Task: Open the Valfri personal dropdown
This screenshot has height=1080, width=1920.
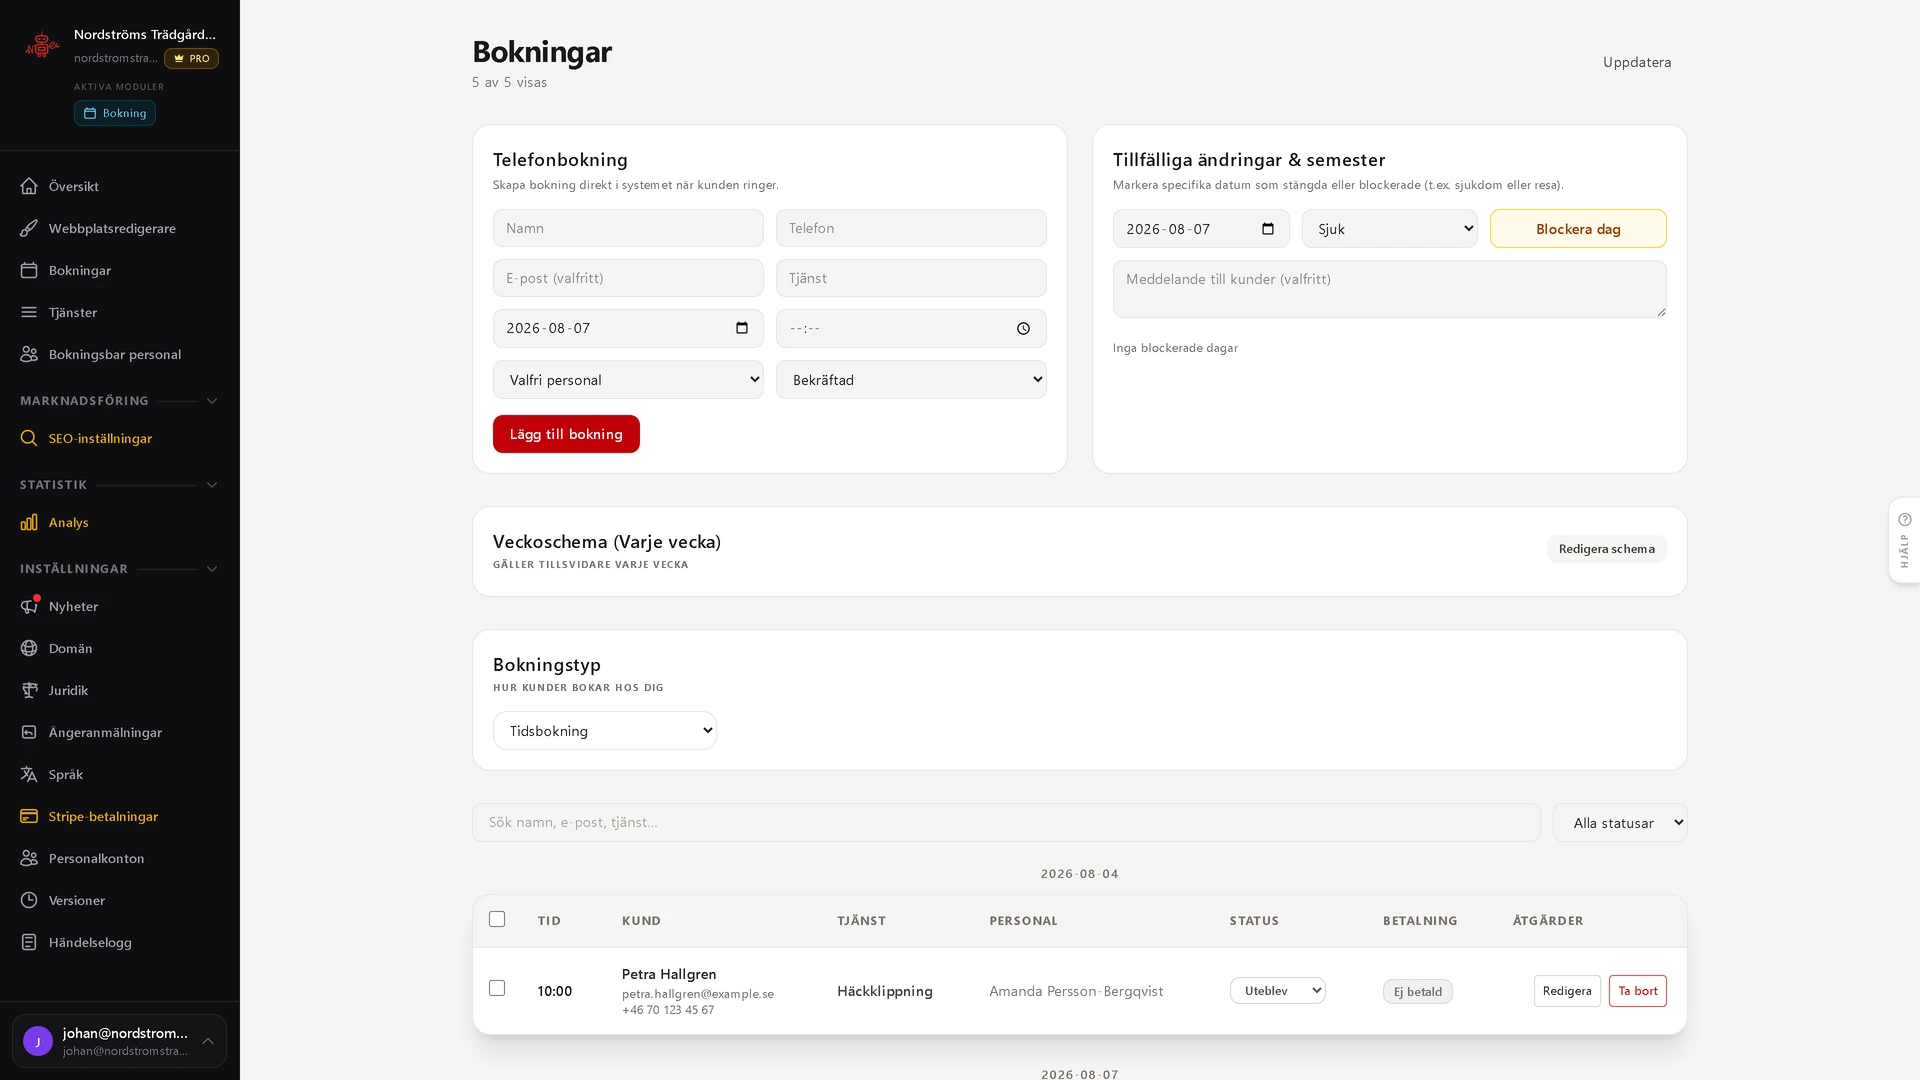Action: point(628,380)
